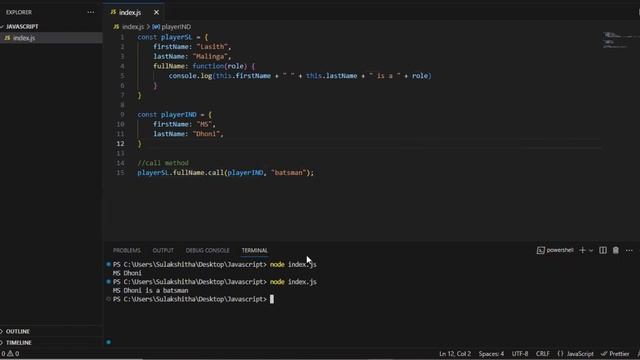Open errors and warnings status indicator
Image resolution: width=640 pixels, height=360 pixels.
click(x=10, y=354)
